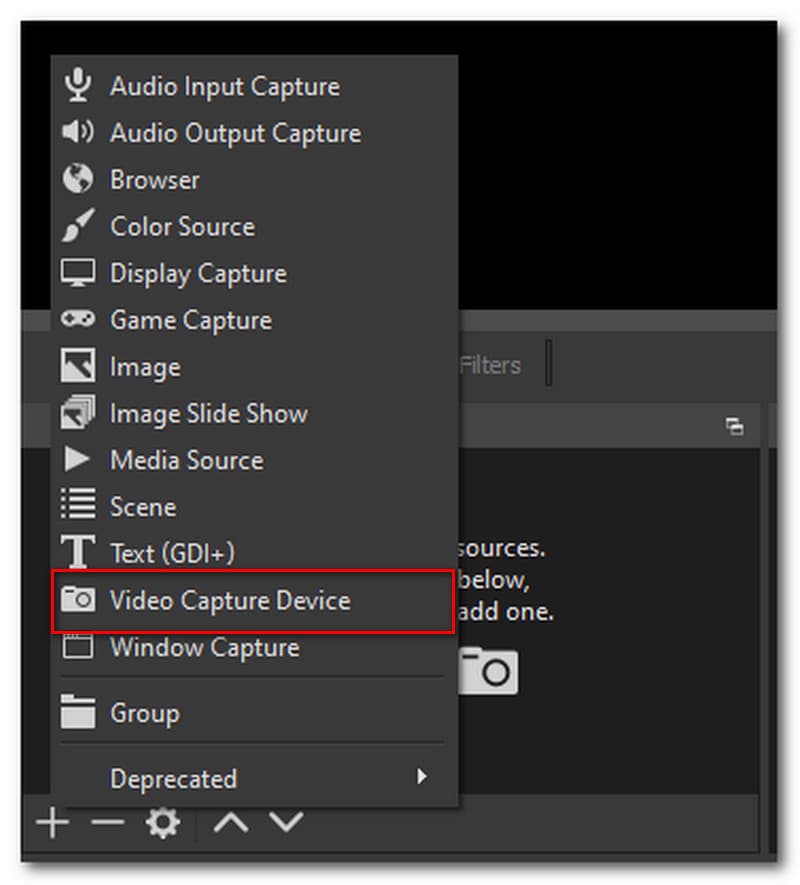This screenshot has height=885, width=800.
Task: Select Color Source menu entry
Action: [254, 226]
